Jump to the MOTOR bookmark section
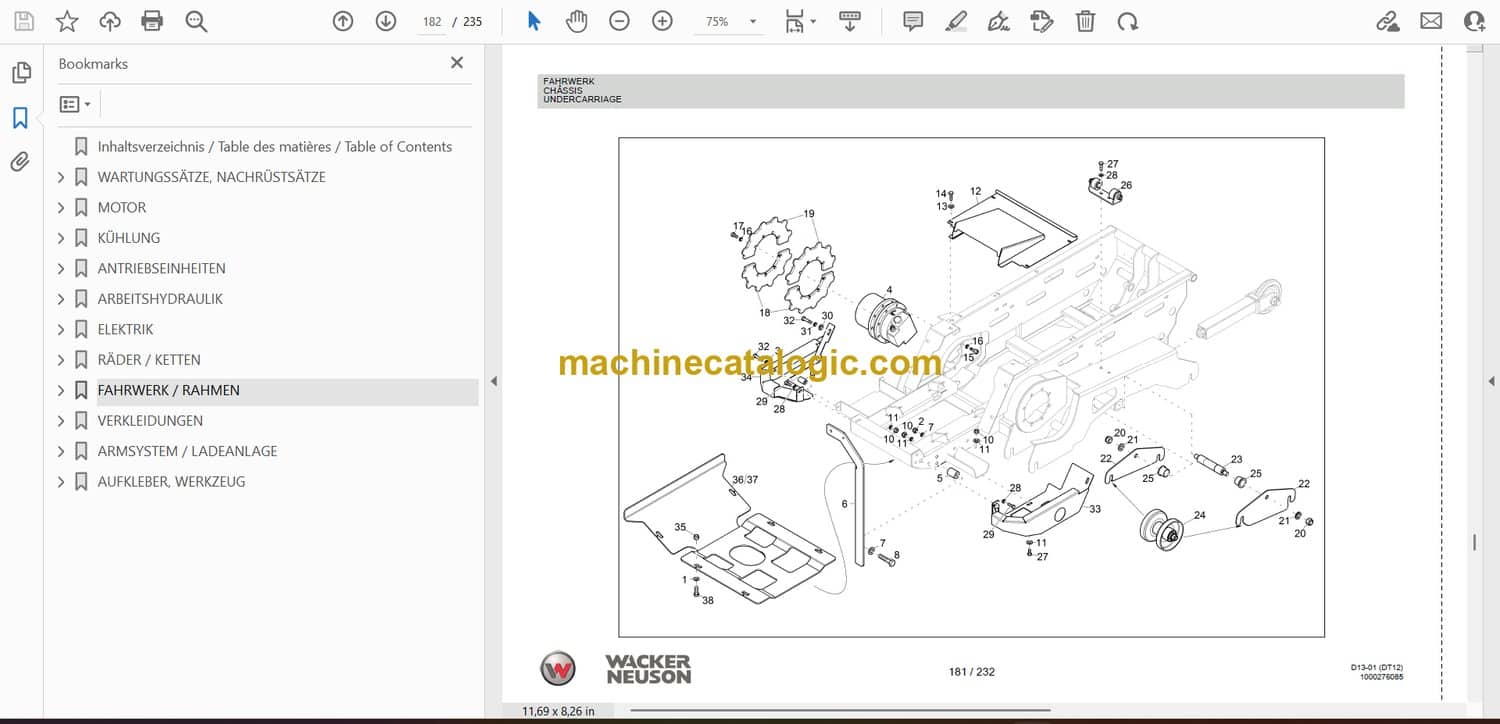 coord(122,208)
